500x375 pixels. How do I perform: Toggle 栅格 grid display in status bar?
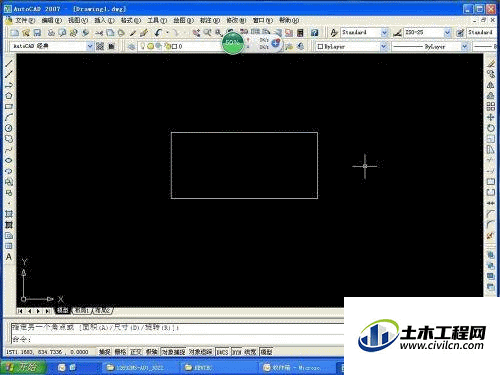click(x=120, y=352)
